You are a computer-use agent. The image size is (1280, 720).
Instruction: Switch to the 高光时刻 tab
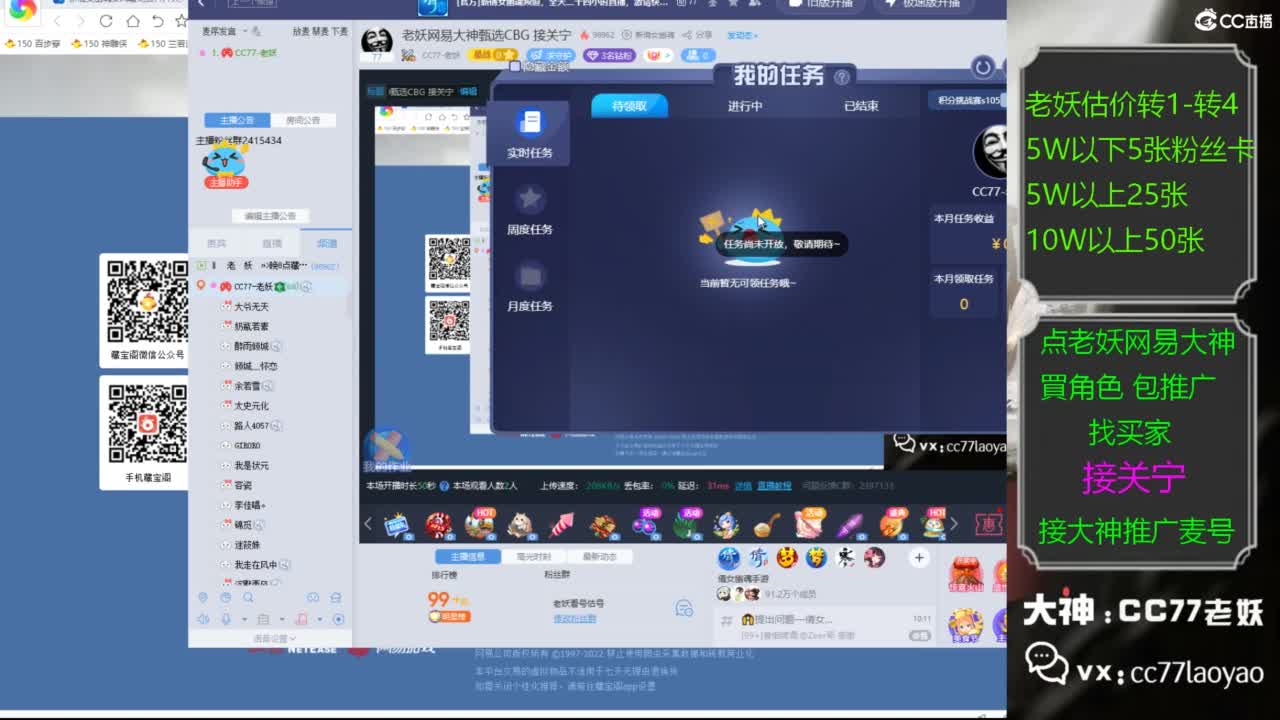pyautogui.click(x=534, y=557)
